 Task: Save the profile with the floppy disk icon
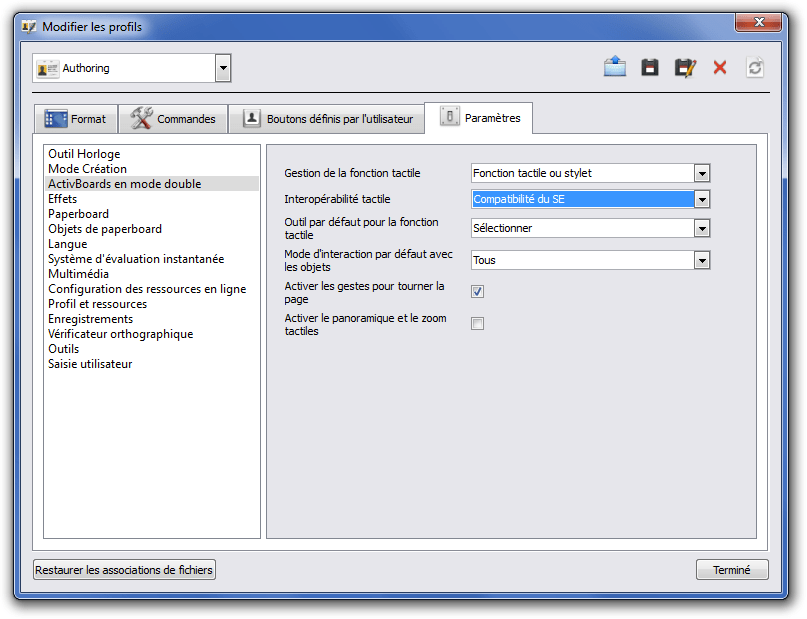click(650, 67)
